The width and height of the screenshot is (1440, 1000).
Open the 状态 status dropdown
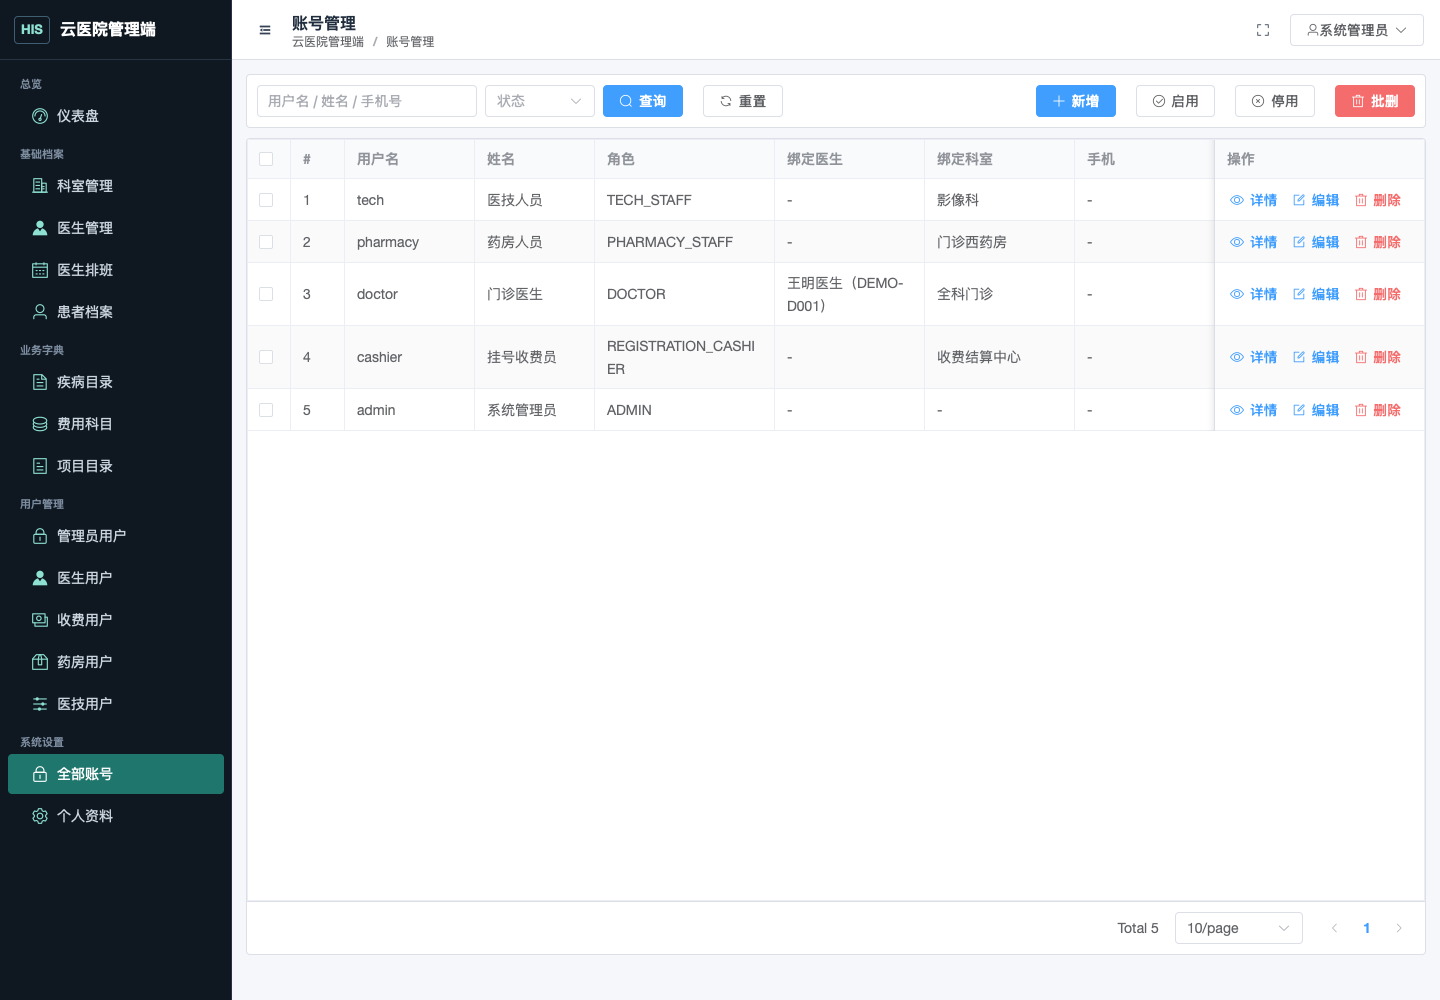(540, 101)
